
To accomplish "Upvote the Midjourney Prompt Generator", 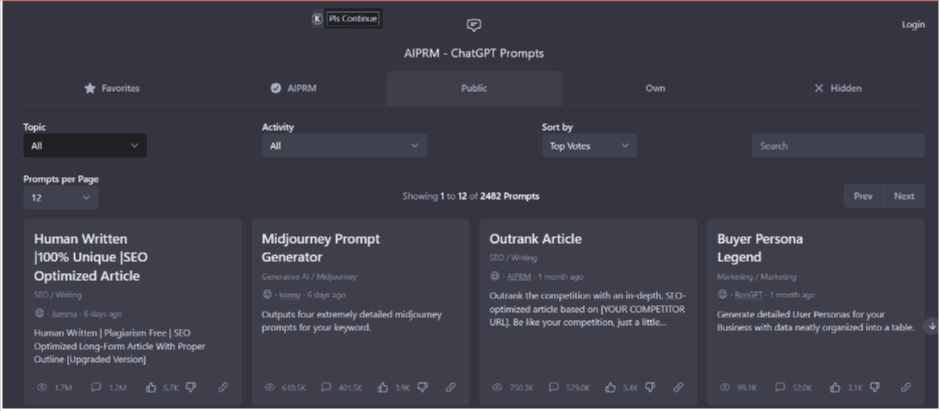I will pyautogui.click(x=382, y=388).
